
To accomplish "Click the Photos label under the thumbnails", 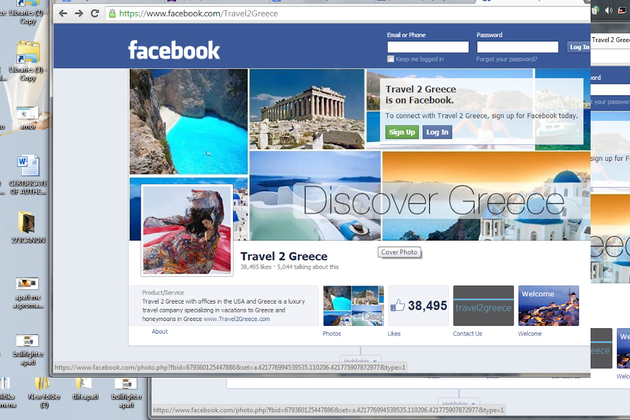I will [331, 334].
